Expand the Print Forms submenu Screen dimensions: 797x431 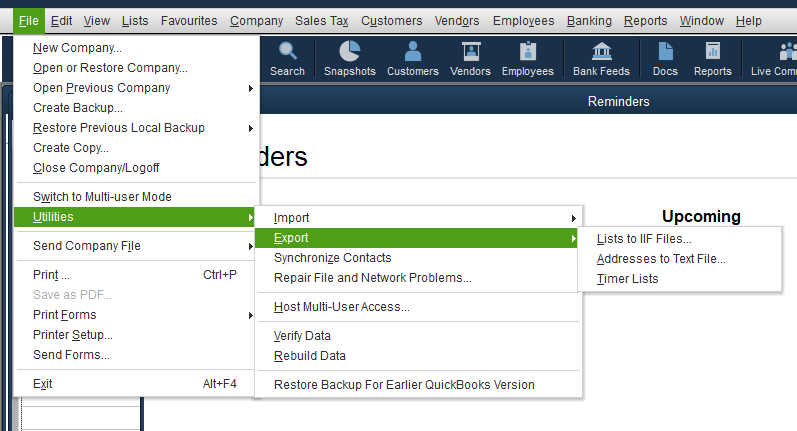pos(65,315)
